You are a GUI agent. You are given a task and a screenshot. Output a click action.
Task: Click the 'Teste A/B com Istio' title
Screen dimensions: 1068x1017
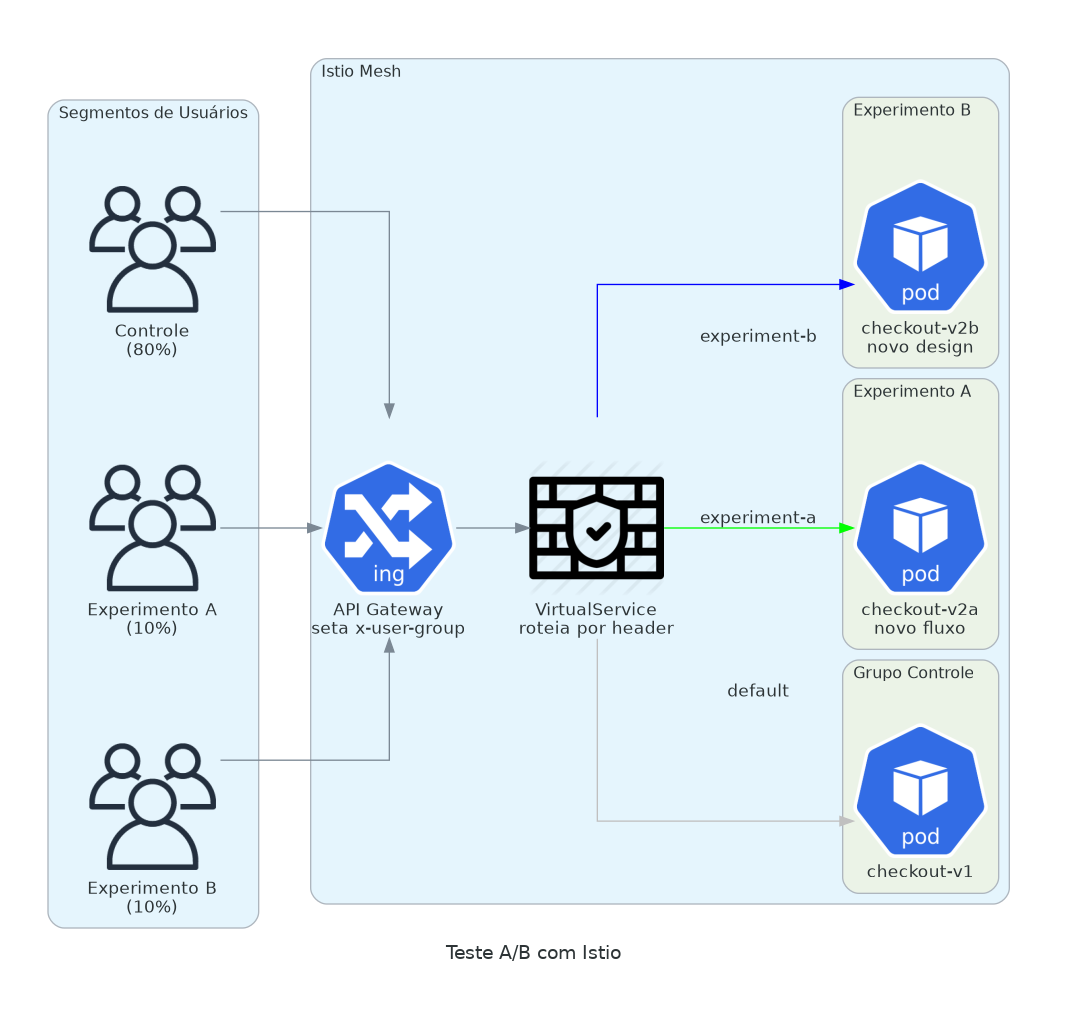tap(533, 952)
